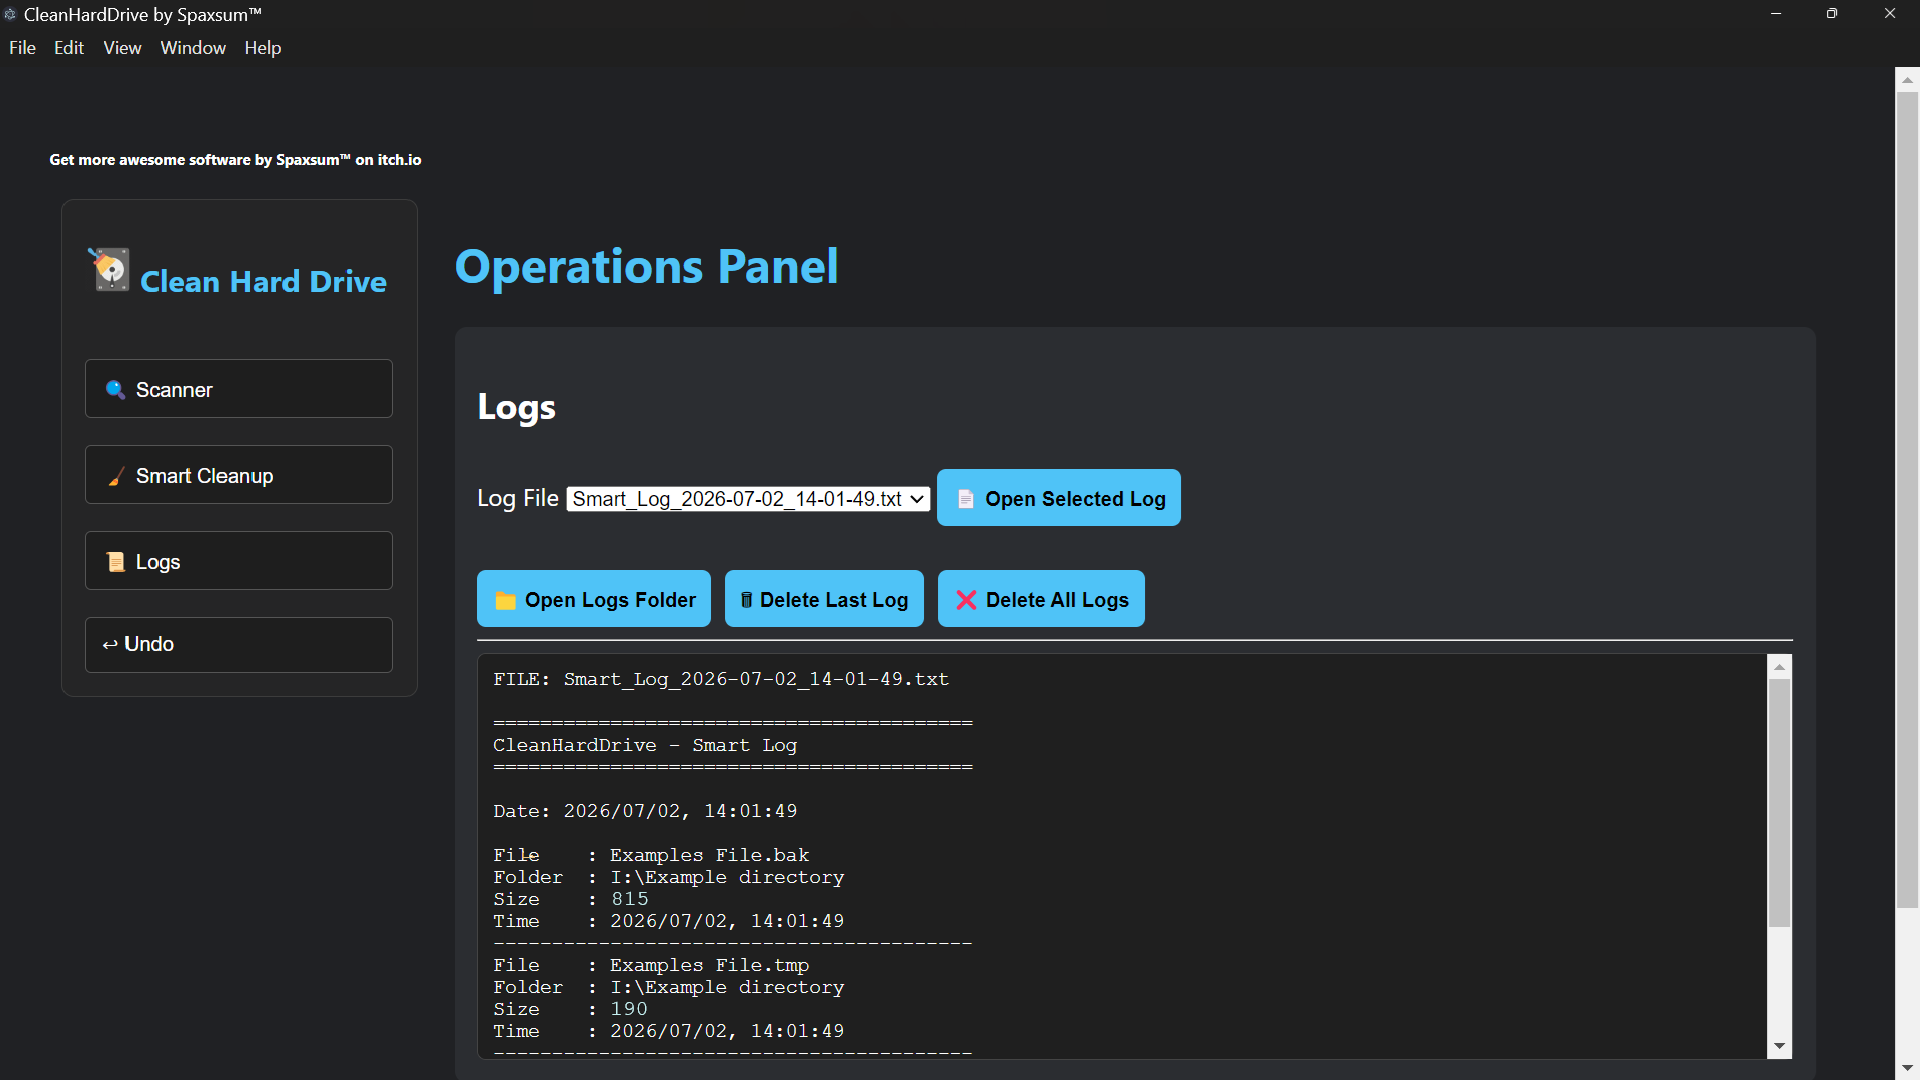
Task: Select the Undo sidebar button
Action: (x=239, y=645)
